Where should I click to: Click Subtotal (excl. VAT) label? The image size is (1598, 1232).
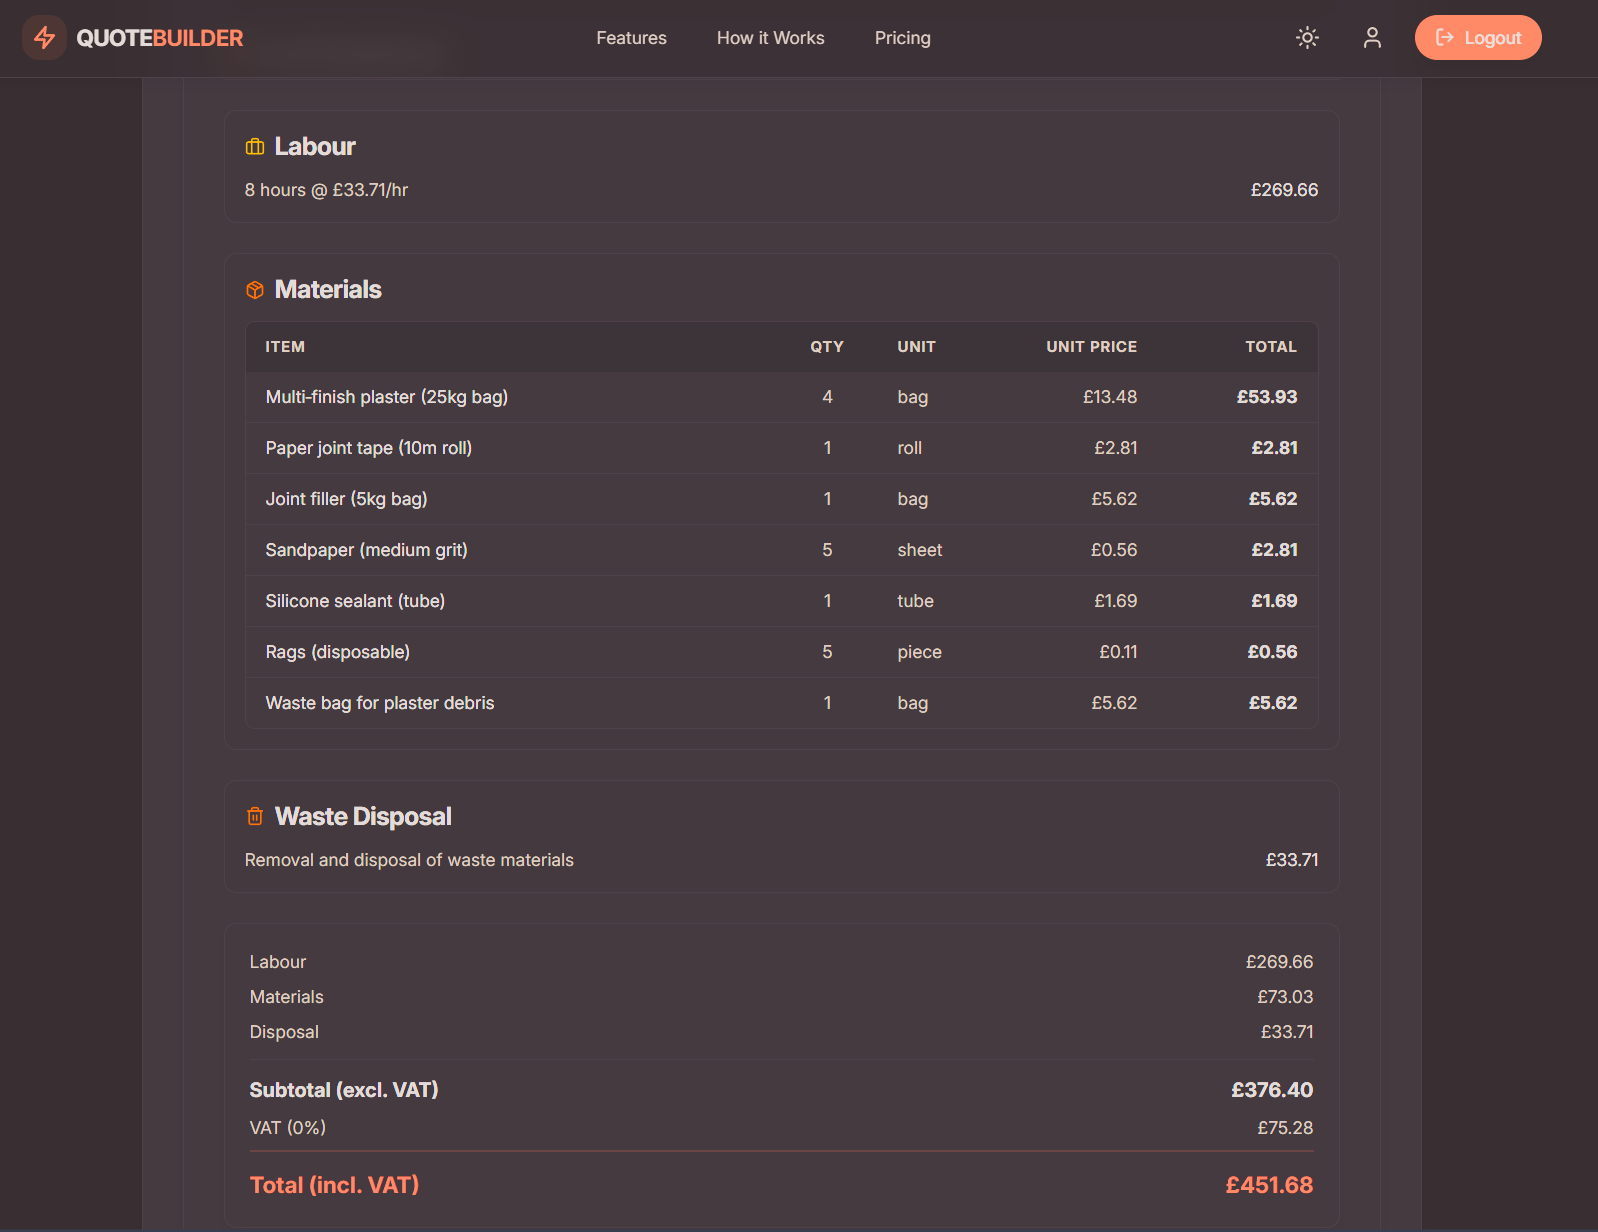(x=344, y=1090)
